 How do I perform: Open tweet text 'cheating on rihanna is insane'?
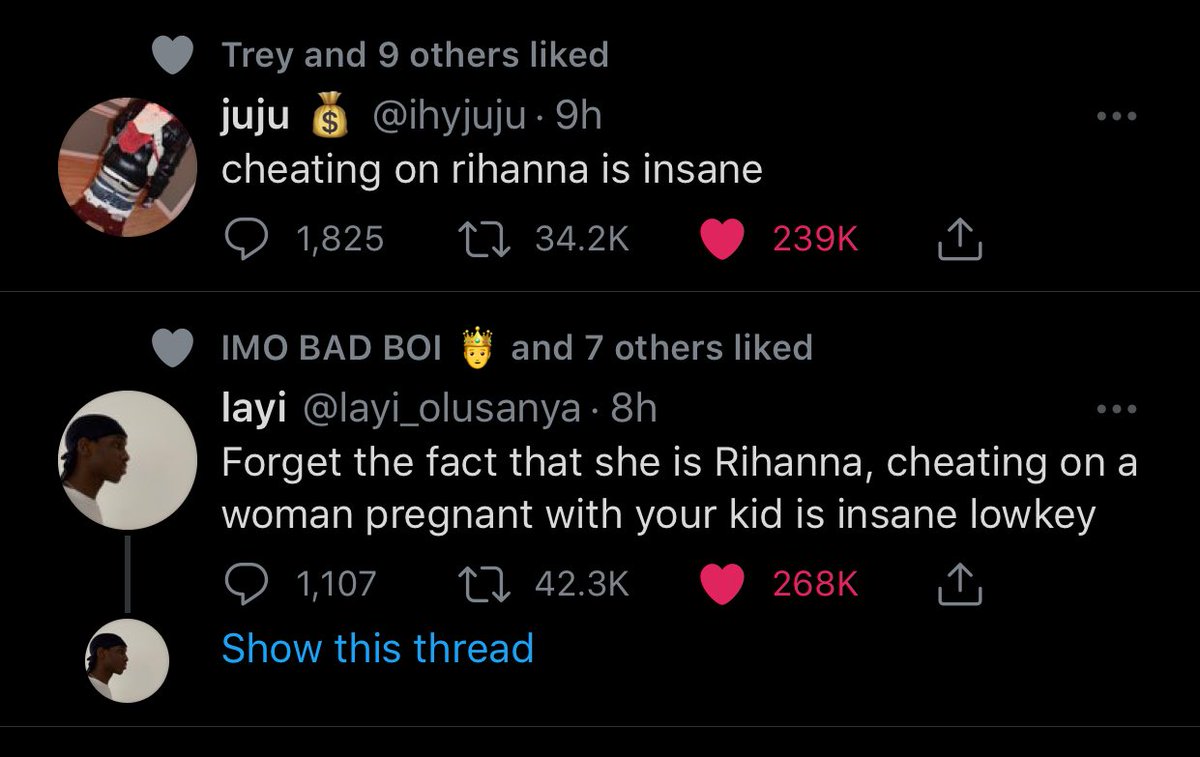point(492,170)
